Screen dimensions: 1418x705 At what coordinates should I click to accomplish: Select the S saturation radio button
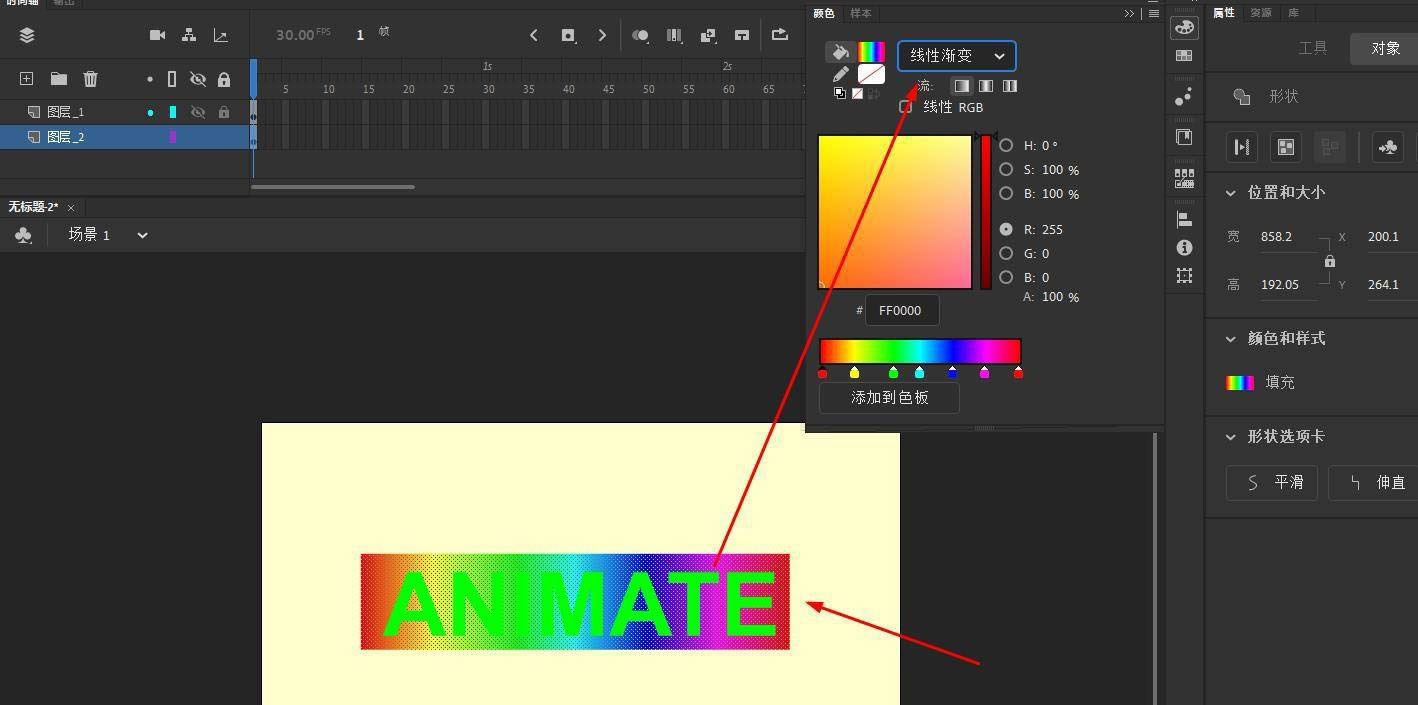[1006, 169]
